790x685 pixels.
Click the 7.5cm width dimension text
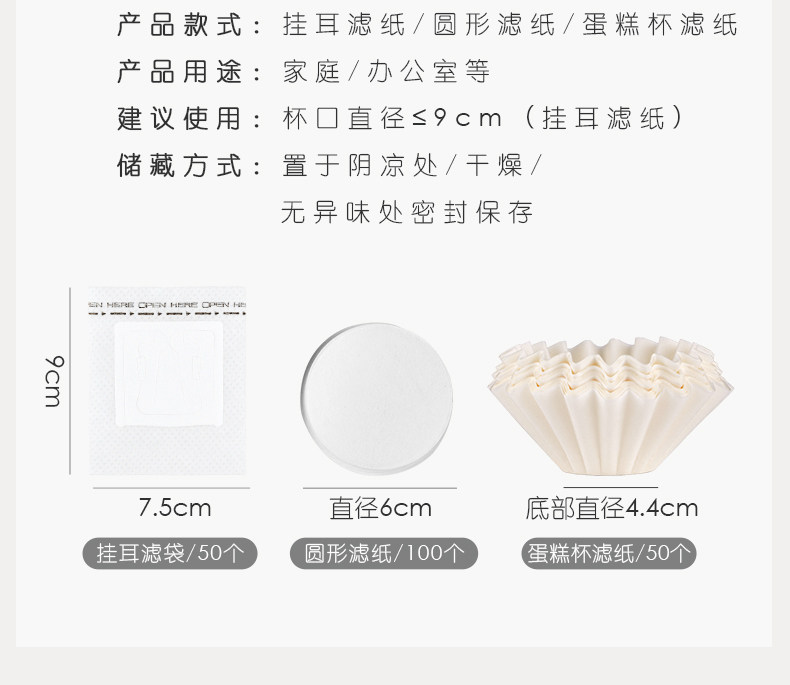175,508
